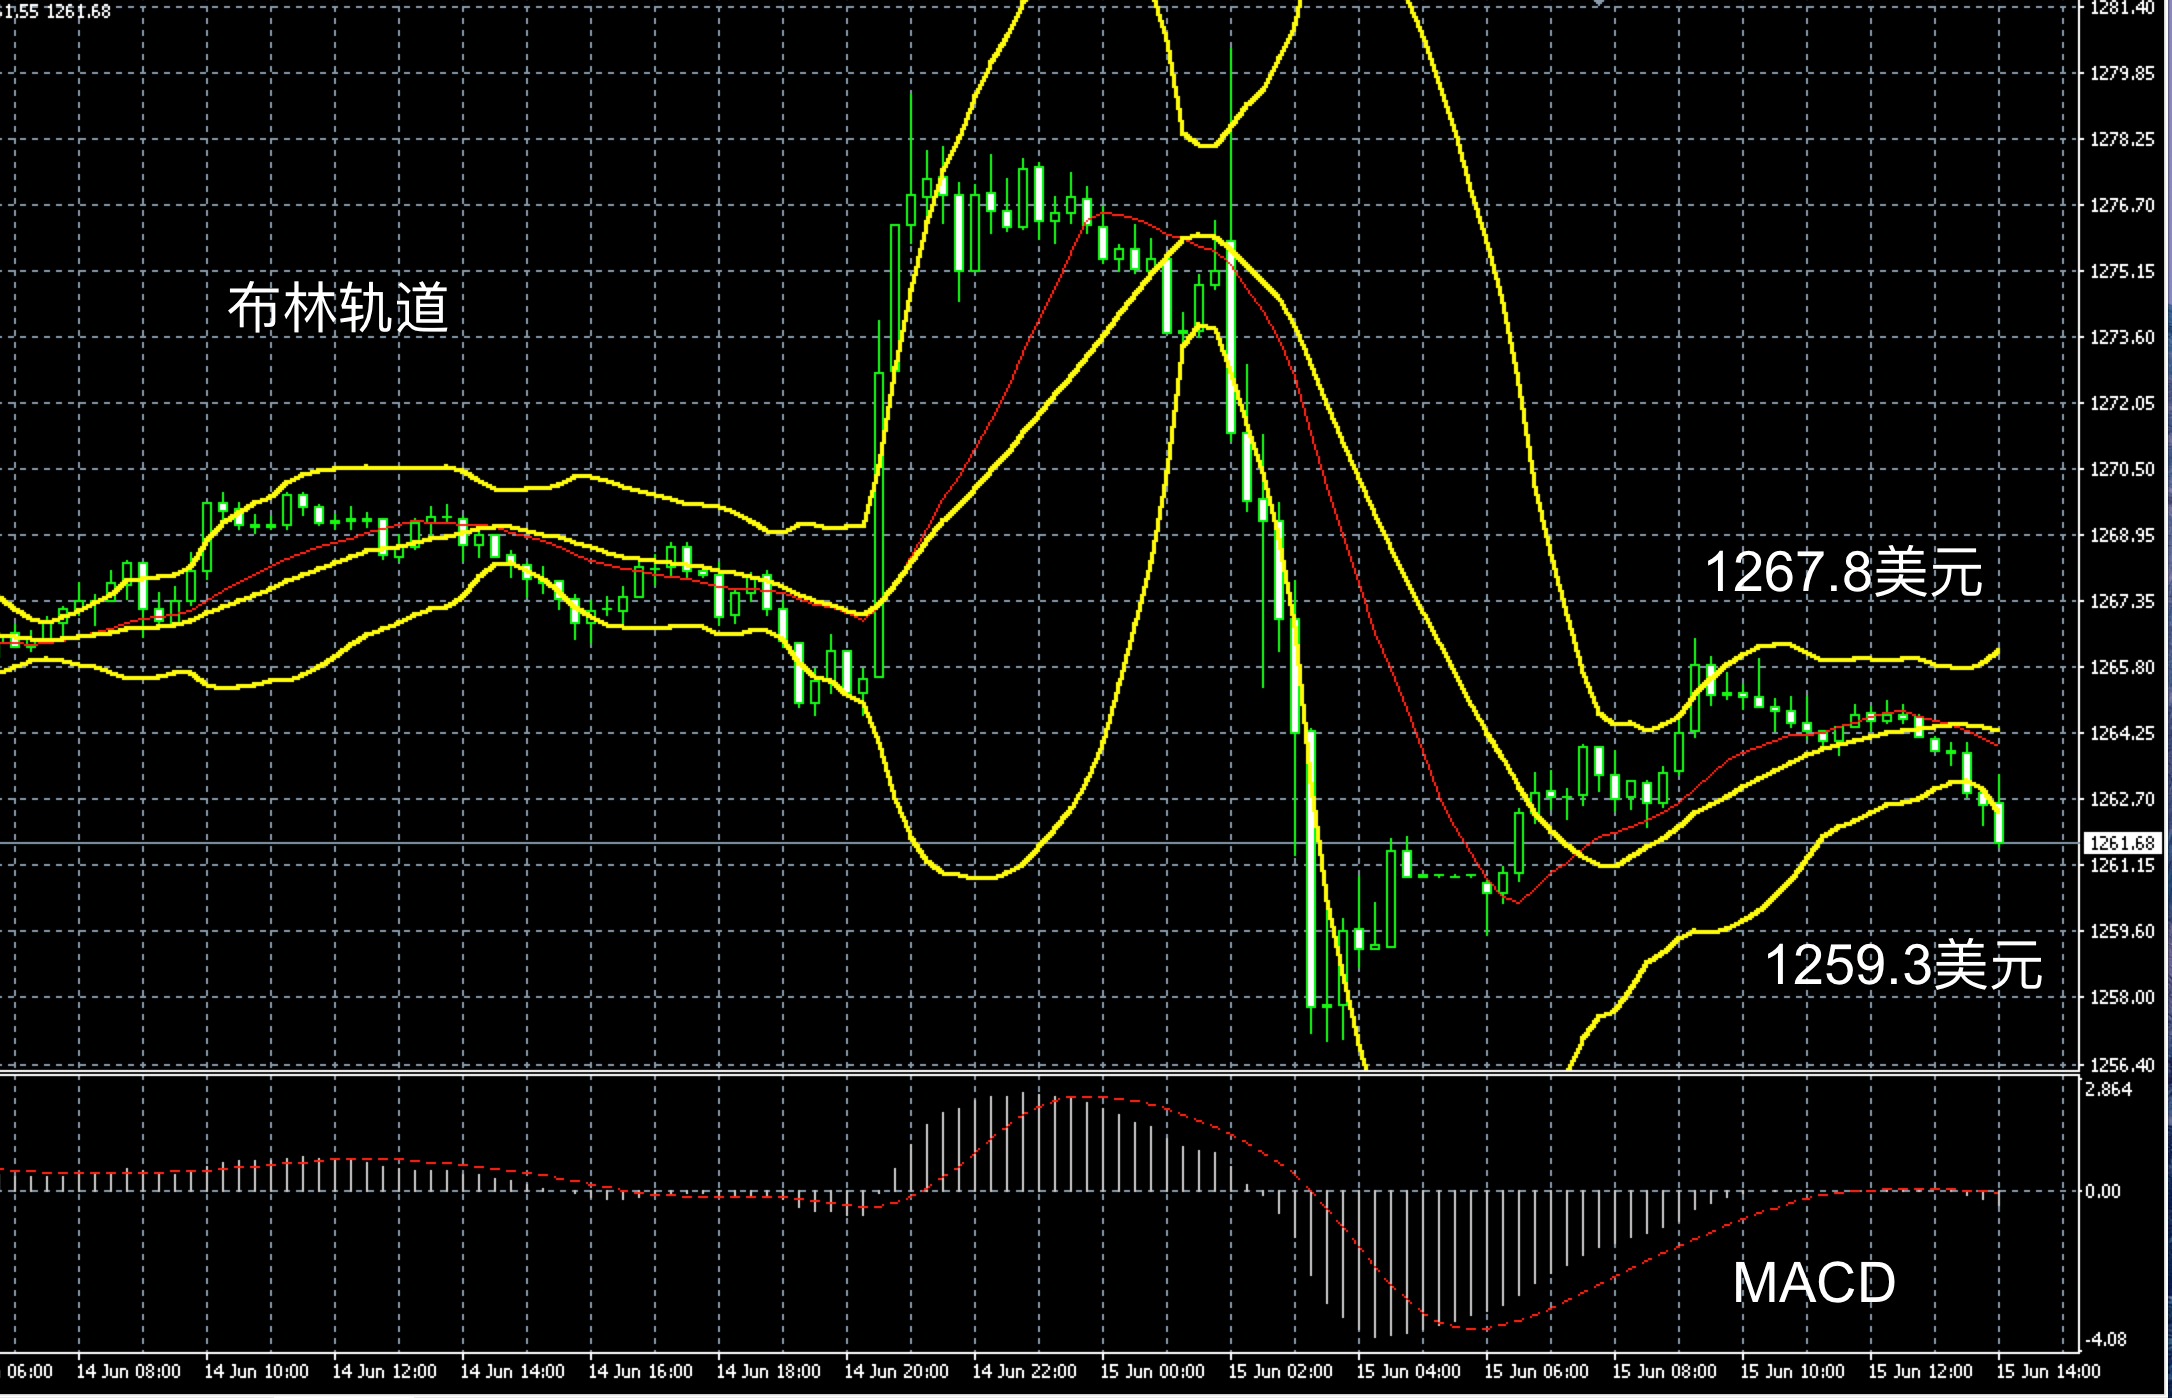Click the 1264.25 price axis label
The image size is (2172, 1398).
tap(2122, 733)
